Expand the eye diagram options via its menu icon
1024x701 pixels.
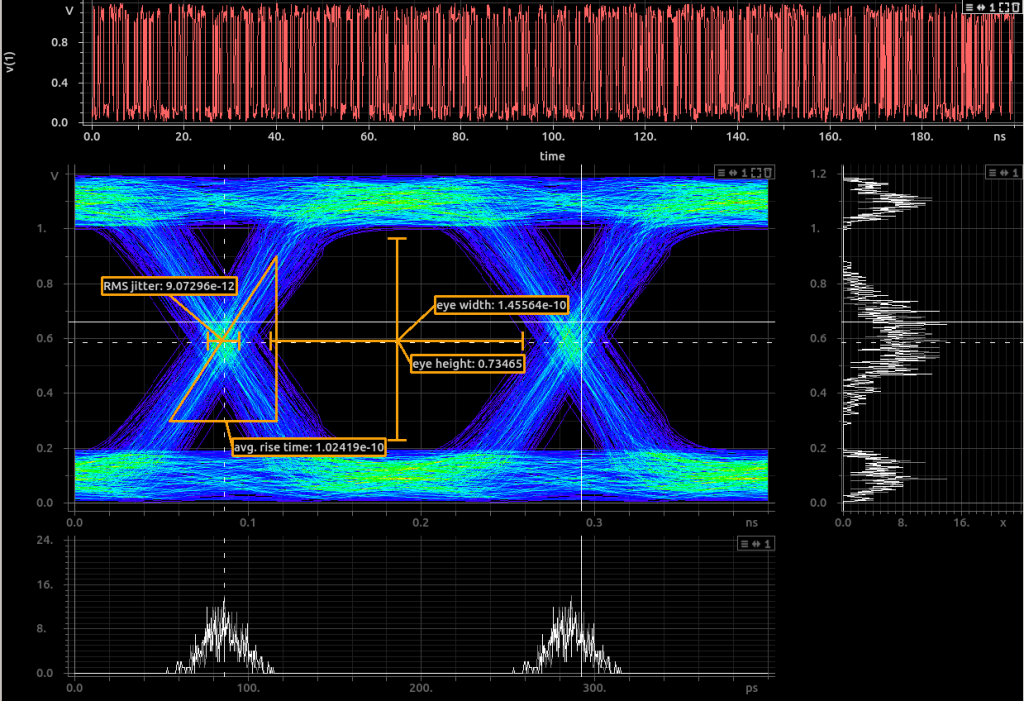coord(721,172)
